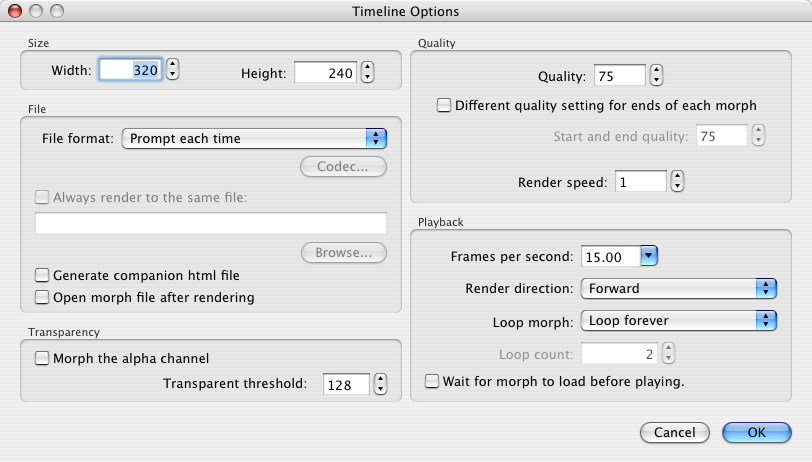Toggle Morph the alpha channel checkbox
812x462 pixels.
[x=42, y=358]
